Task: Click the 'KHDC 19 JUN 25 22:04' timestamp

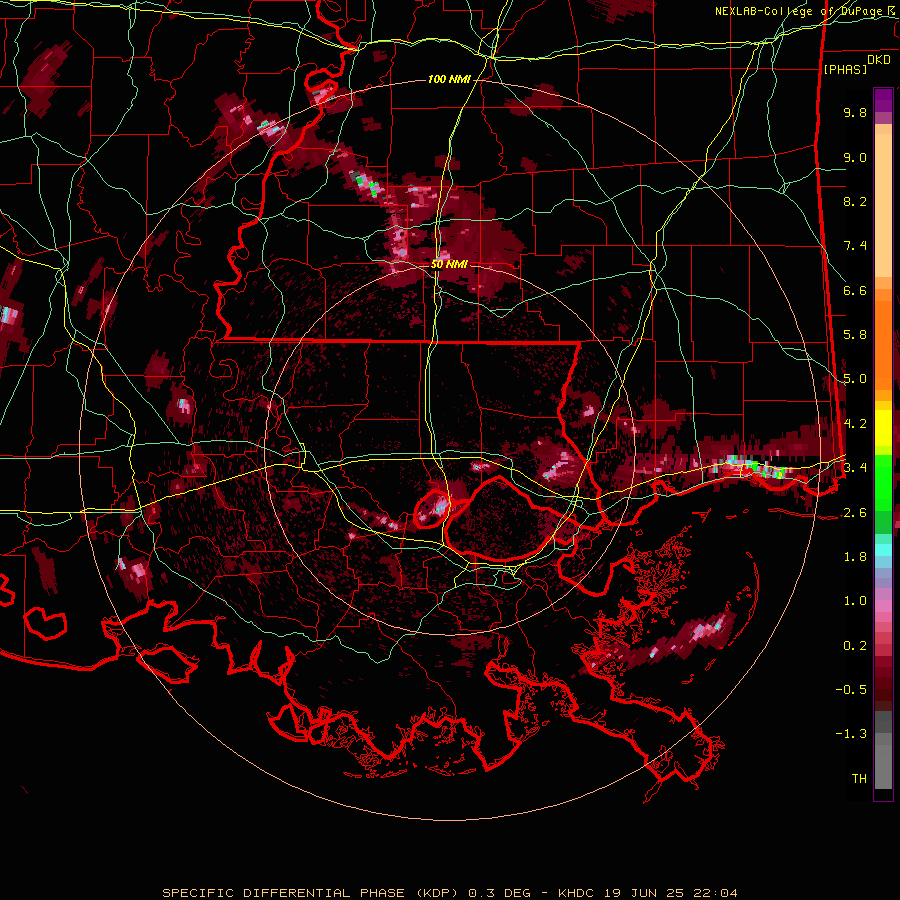Action: (648, 893)
